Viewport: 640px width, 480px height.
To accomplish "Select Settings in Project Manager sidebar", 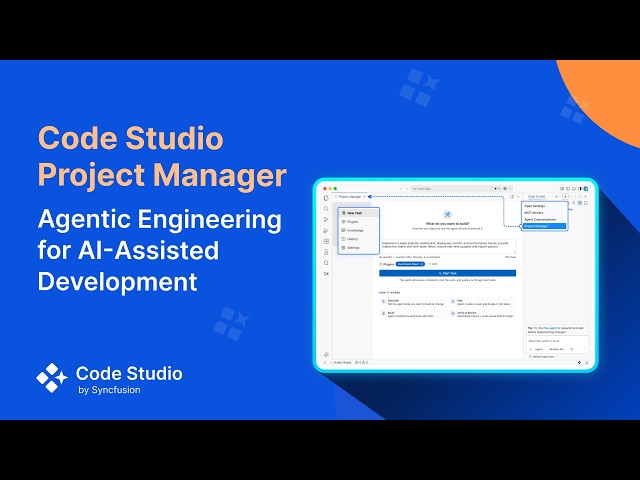I will (359, 247).
